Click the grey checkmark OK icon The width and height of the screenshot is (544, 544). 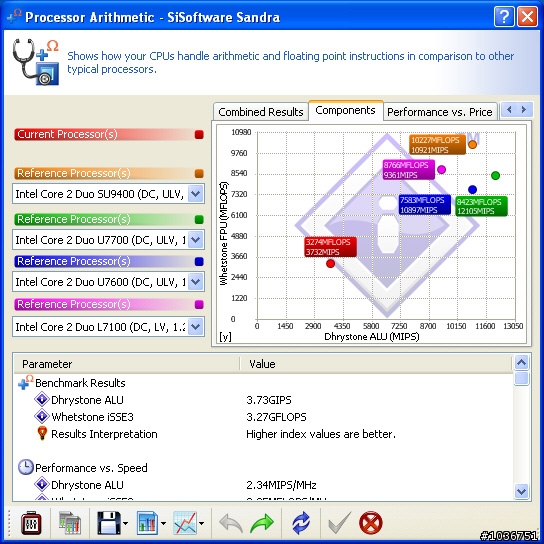pos(339,523)
